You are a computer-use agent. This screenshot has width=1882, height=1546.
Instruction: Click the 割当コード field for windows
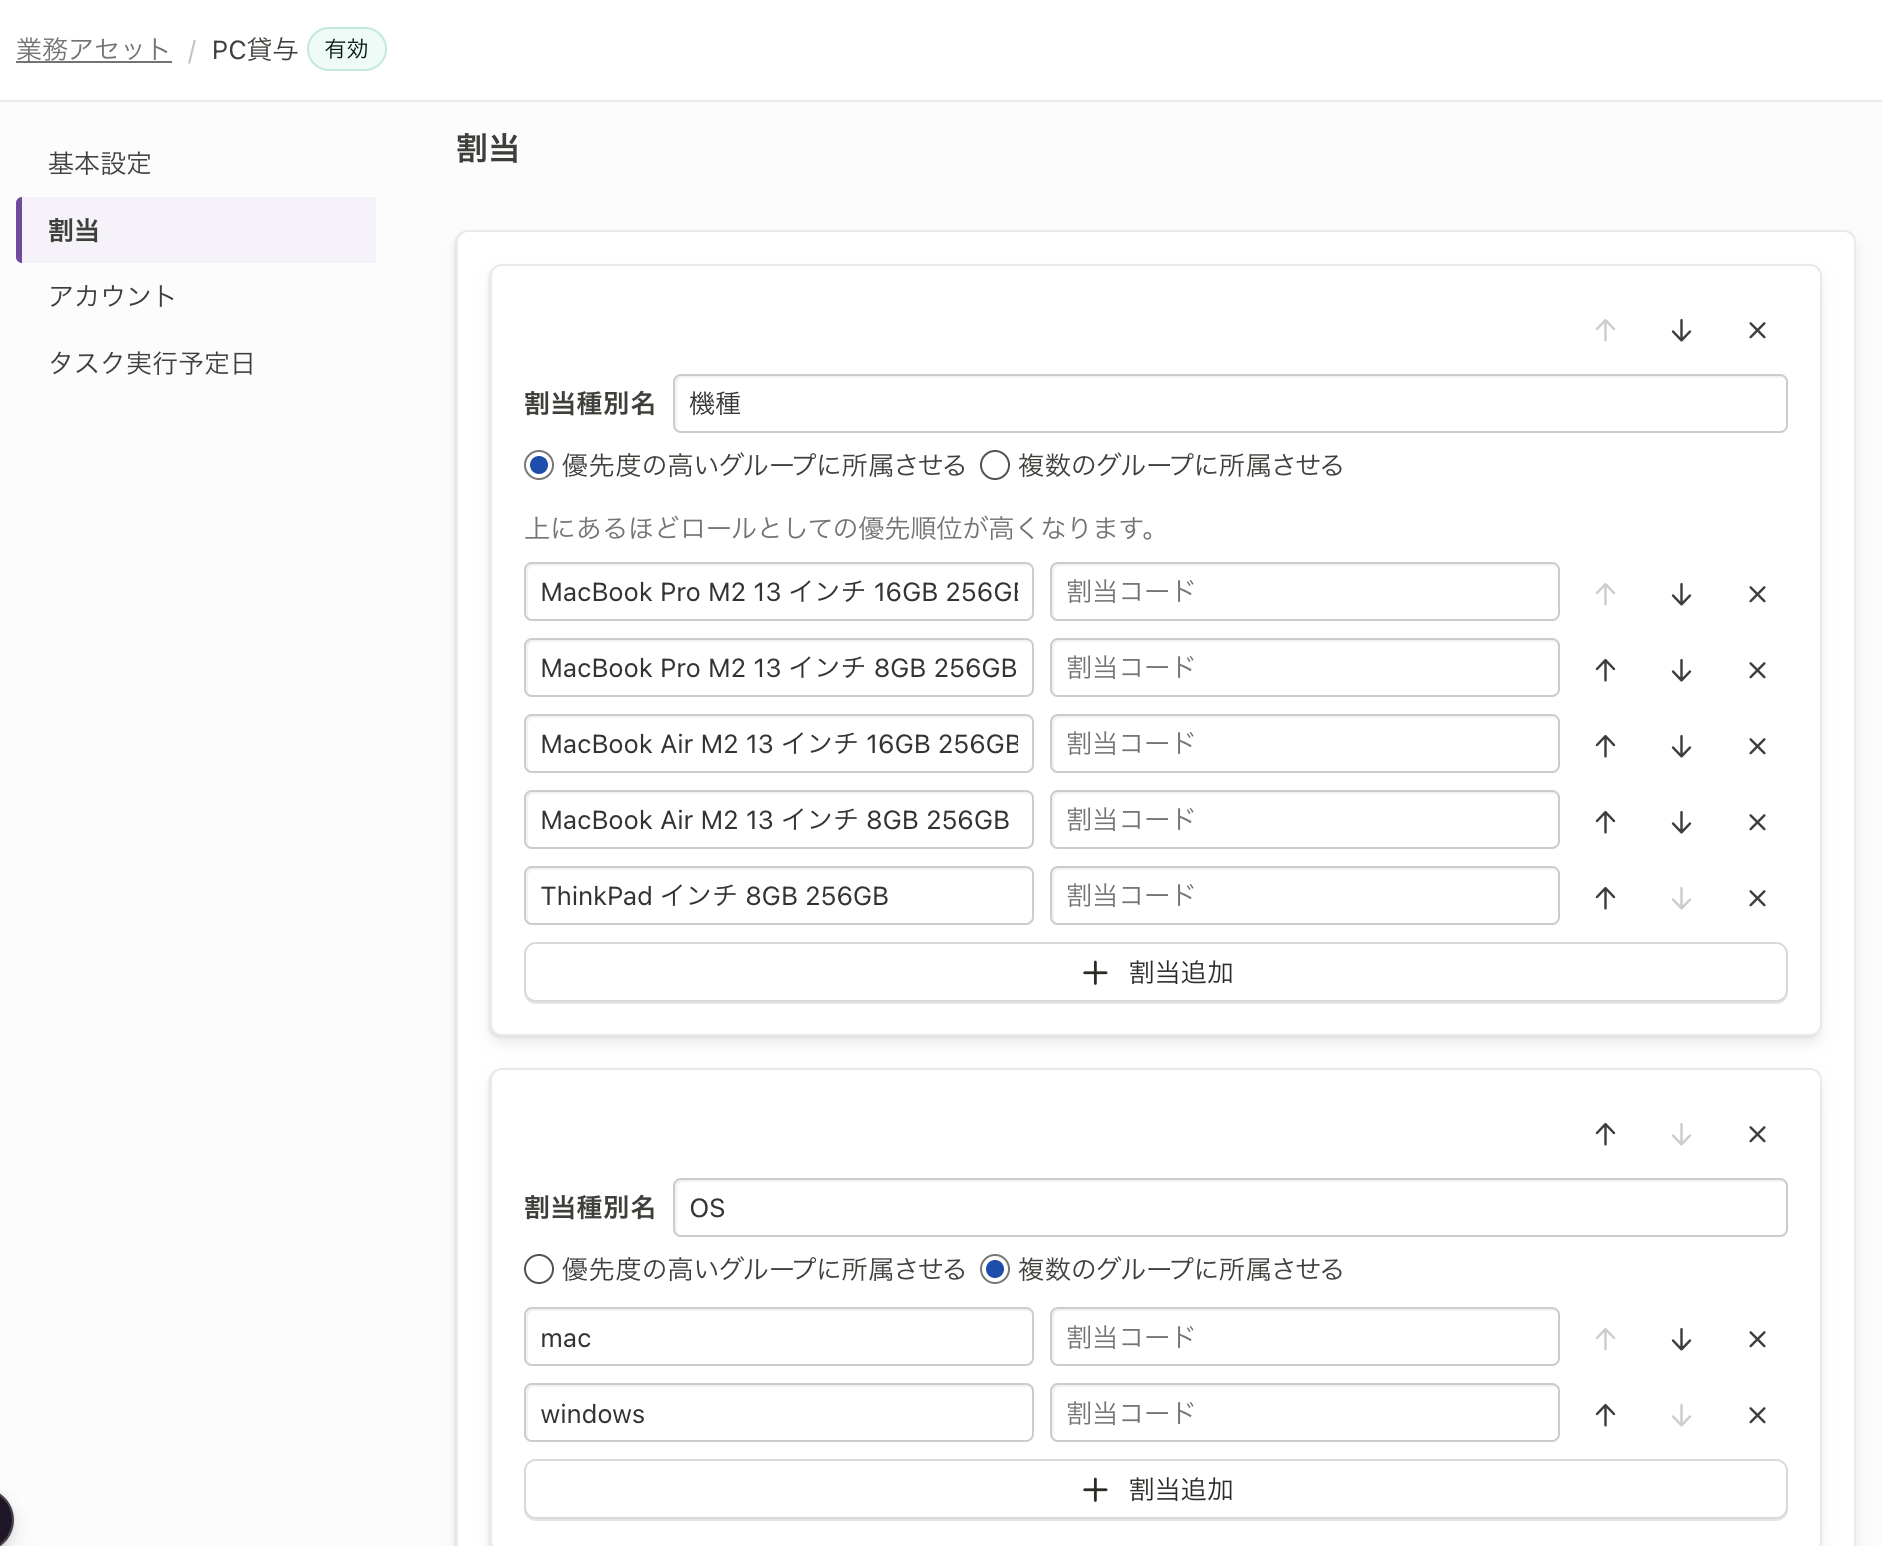[1304, 1413]
